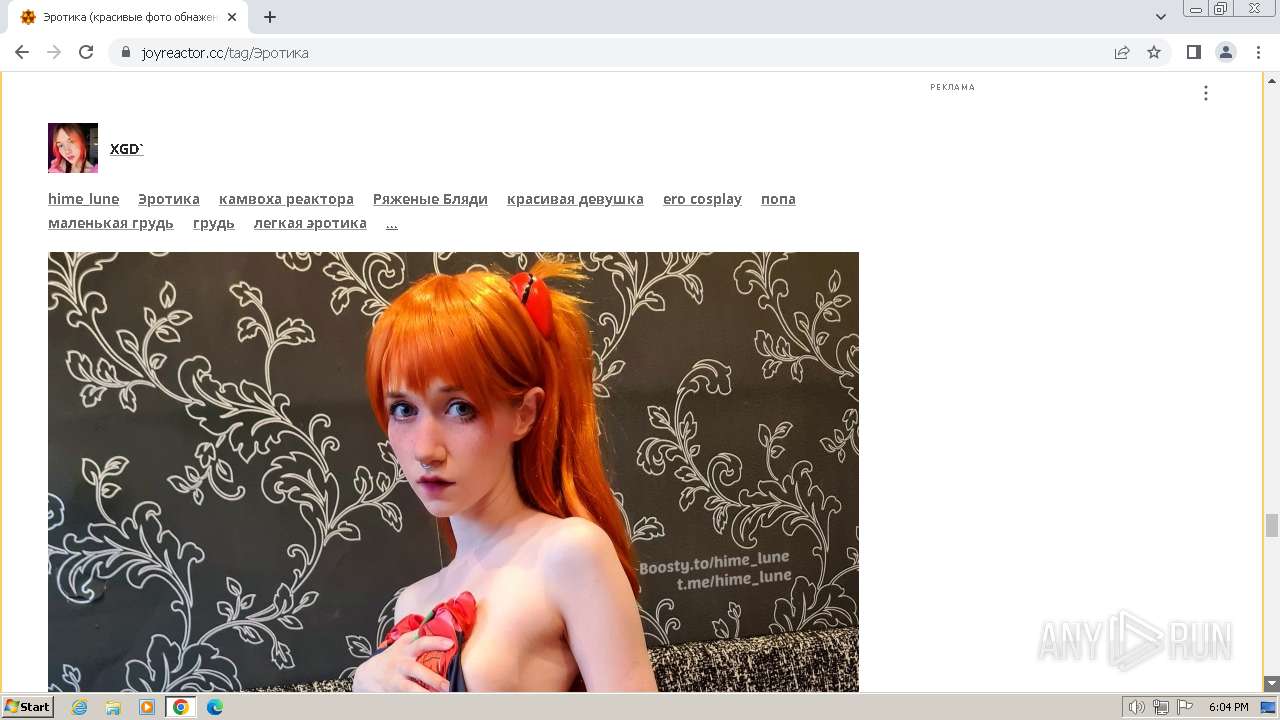Open the hime lune tag
Image resolution: width=1280 pixels, height=720 pixels.
[x=83, y=199]
